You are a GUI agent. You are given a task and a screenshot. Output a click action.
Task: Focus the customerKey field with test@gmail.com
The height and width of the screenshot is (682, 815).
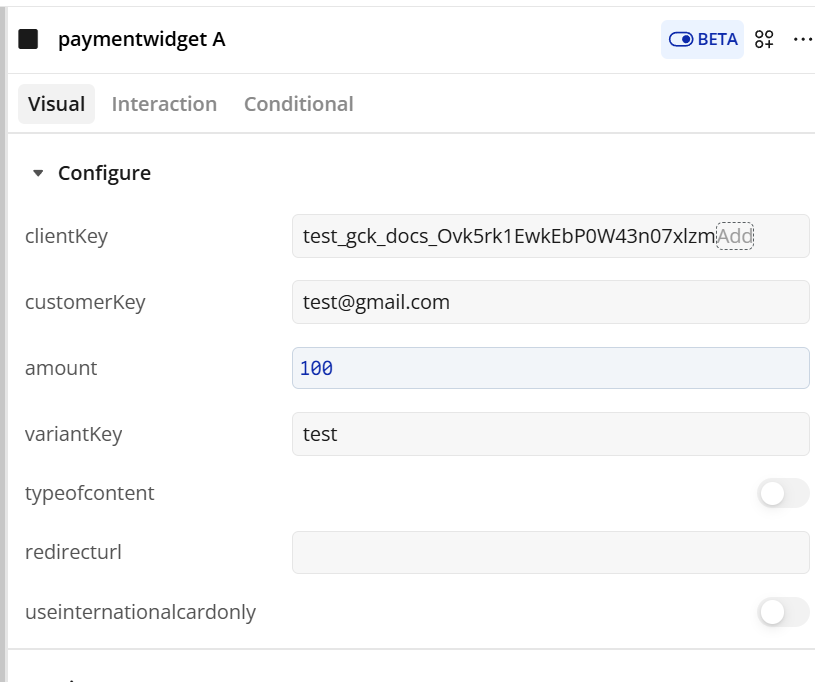pos(550,302)
